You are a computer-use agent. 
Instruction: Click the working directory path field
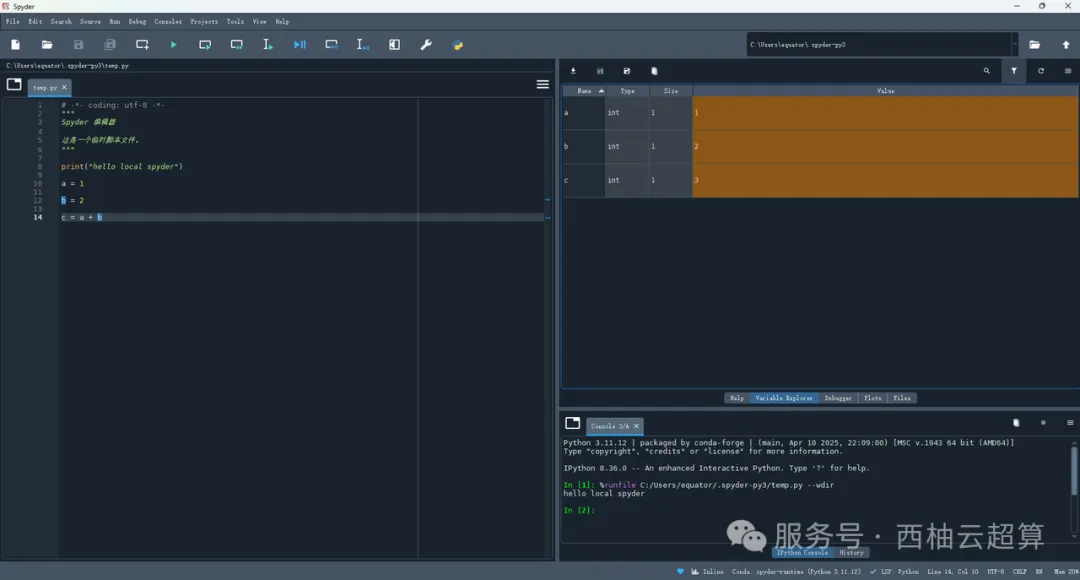(878, 45)
